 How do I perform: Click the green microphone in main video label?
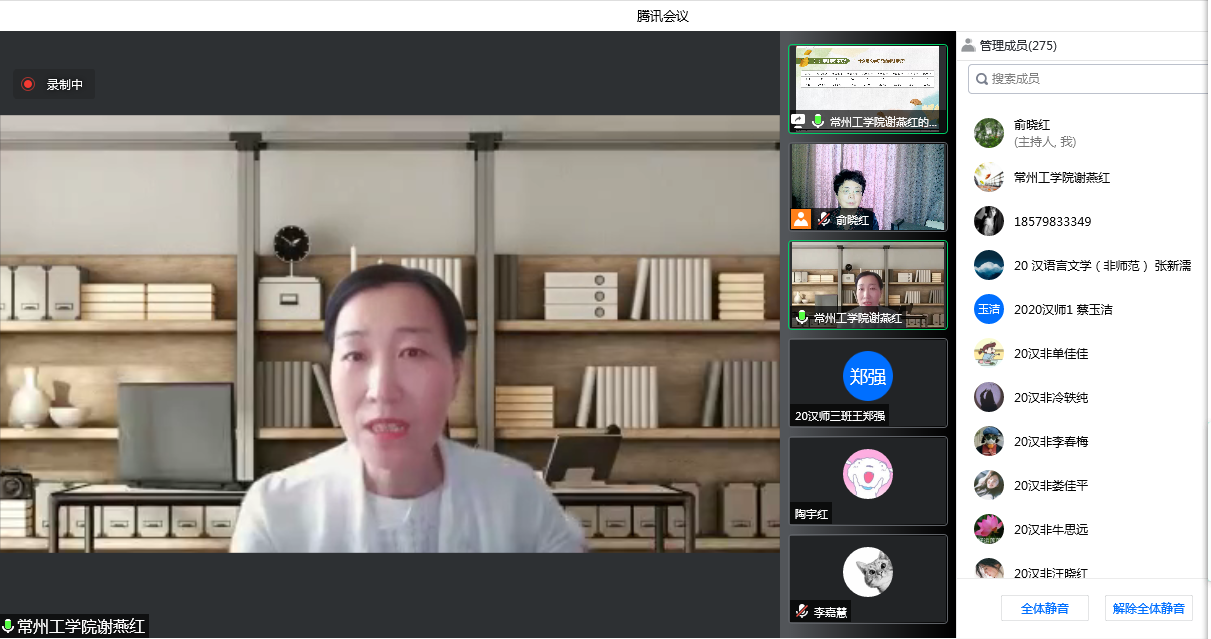[x=8, y=627]
